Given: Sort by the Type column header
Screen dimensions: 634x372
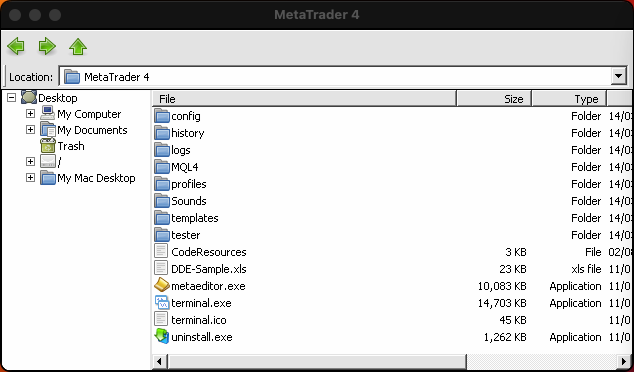Looking at the screenshot, I should pos(569,99).
